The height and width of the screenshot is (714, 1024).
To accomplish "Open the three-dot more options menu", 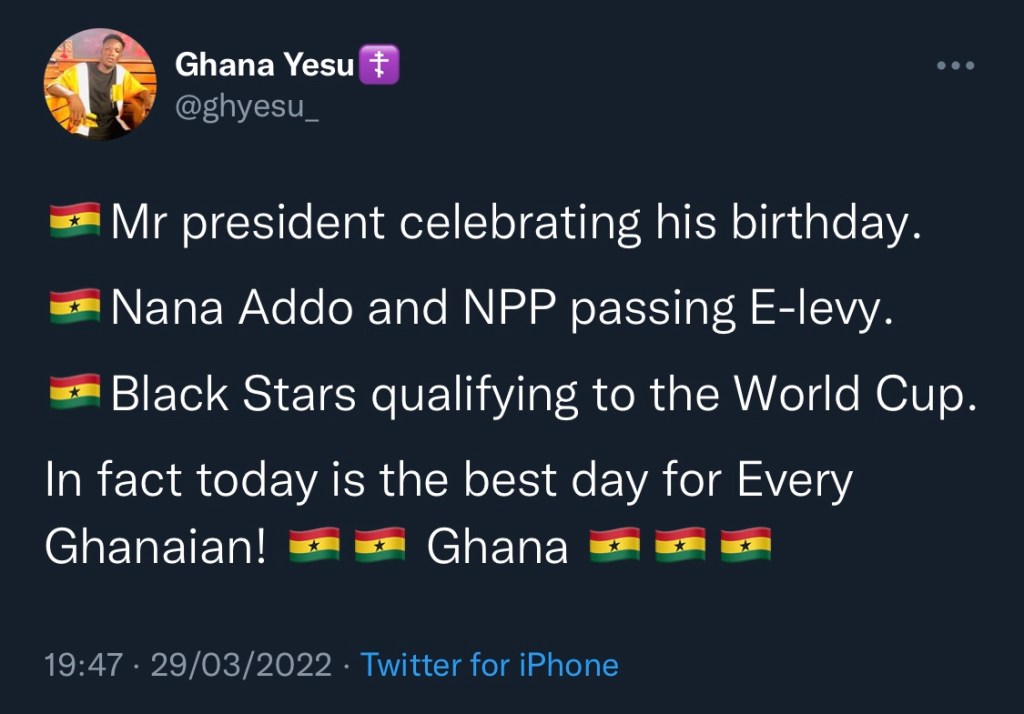I will pos(954,66).
